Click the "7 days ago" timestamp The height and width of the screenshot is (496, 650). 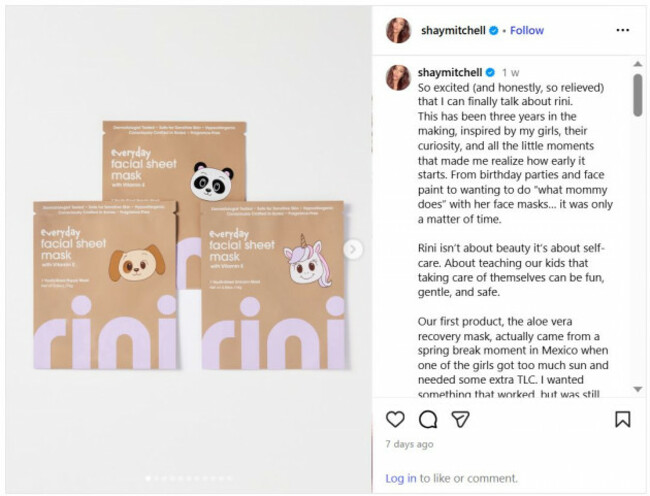(x=409, y=444)
